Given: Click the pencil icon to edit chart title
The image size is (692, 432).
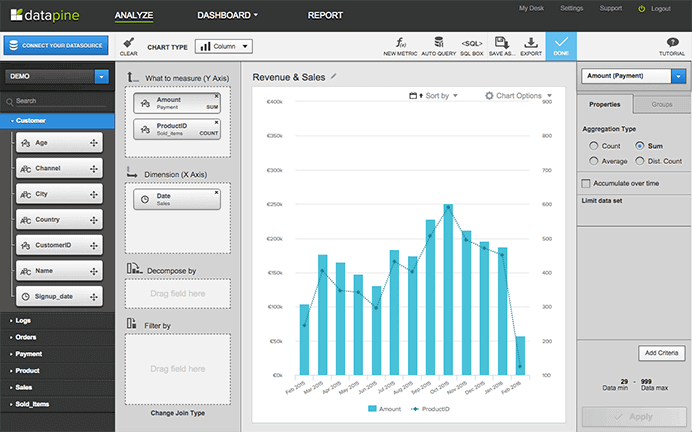Looking at the screenshot, I should [x=334, y=76].
